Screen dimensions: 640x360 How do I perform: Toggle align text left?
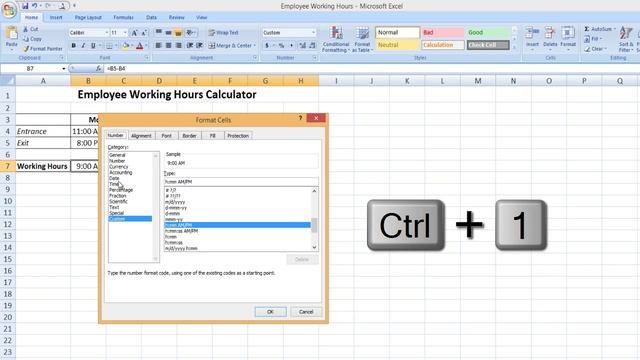coord(158,45)
